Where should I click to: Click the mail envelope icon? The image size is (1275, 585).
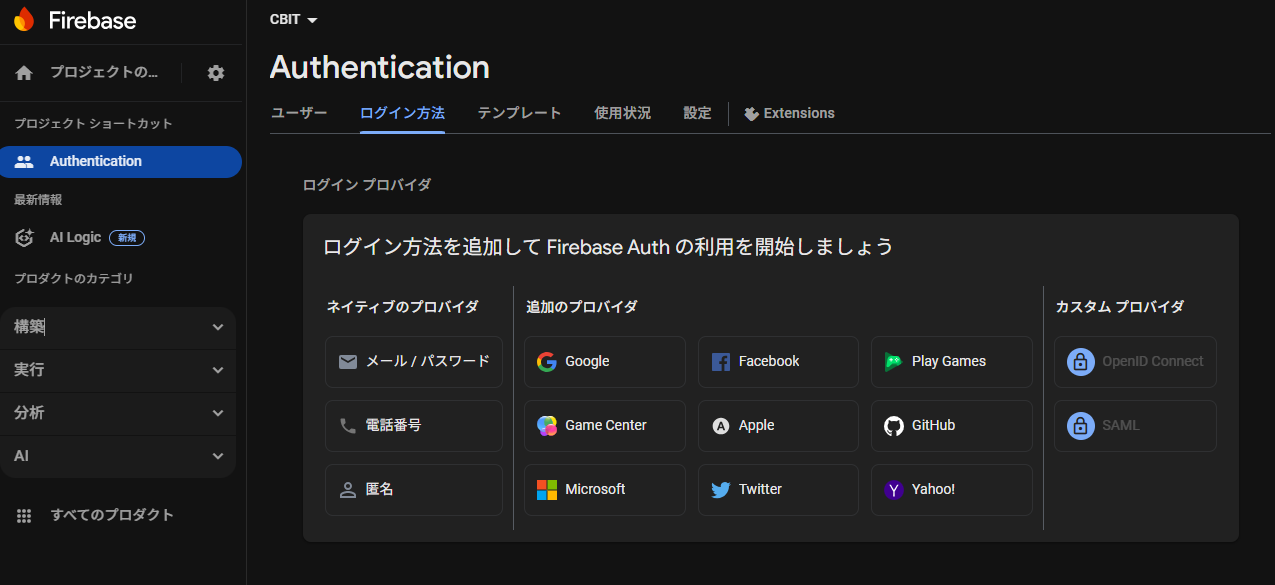[x=348, y=362]
